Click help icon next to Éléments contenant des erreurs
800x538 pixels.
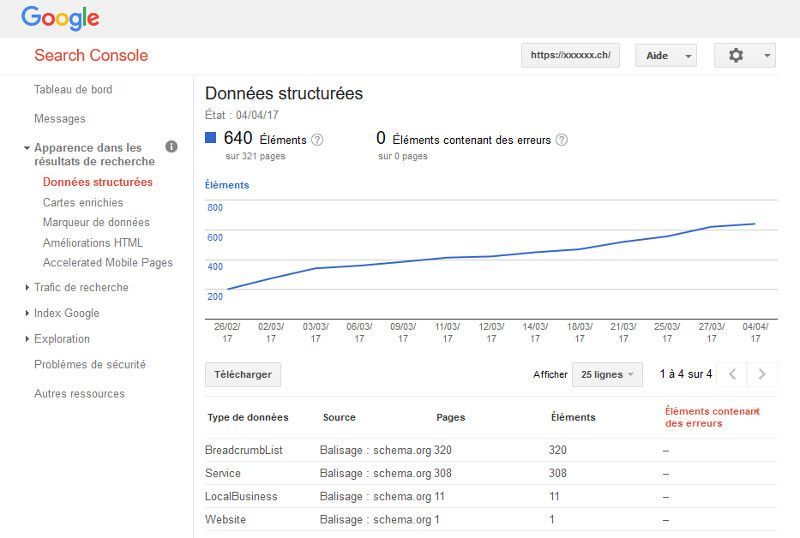pyautogui.click(x=561, y=140)
